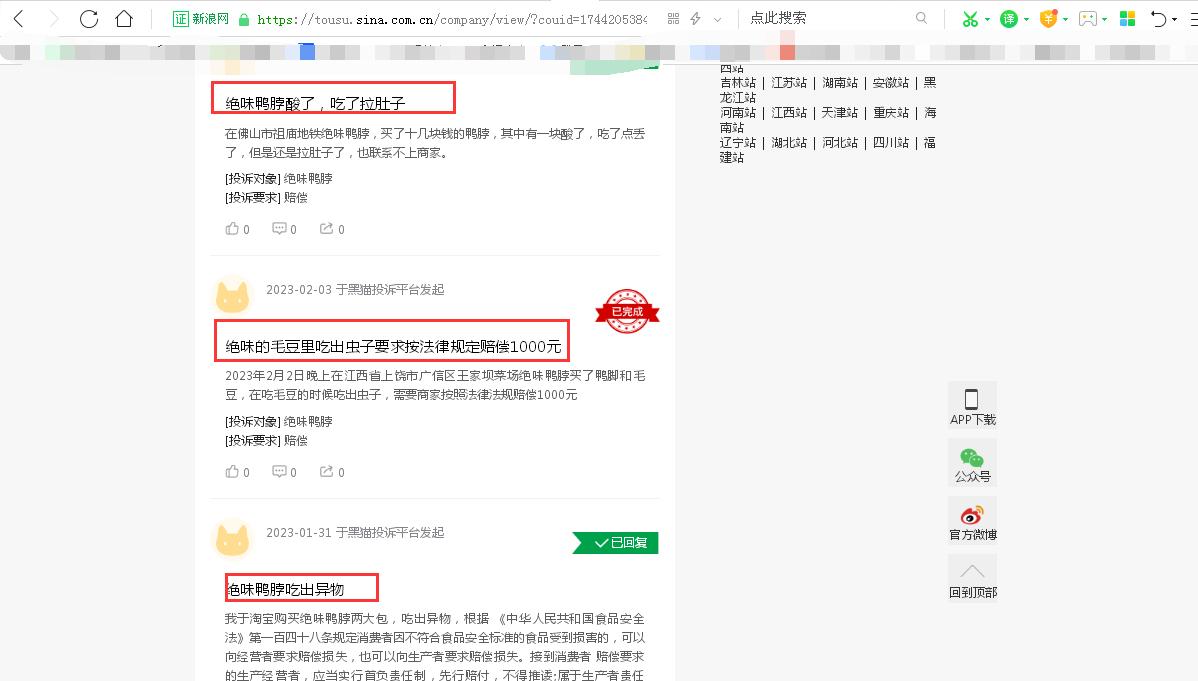Open the 湖南站 station link
The width and height of the screenshot is (1198, 681).
click(x=840, y=82)
